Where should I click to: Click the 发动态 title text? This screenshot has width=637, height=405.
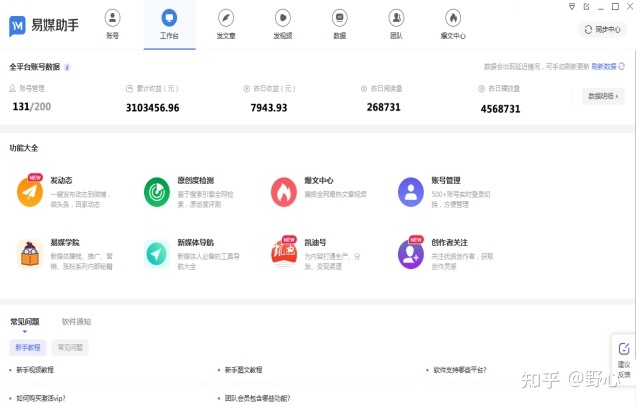pos(61,180)
